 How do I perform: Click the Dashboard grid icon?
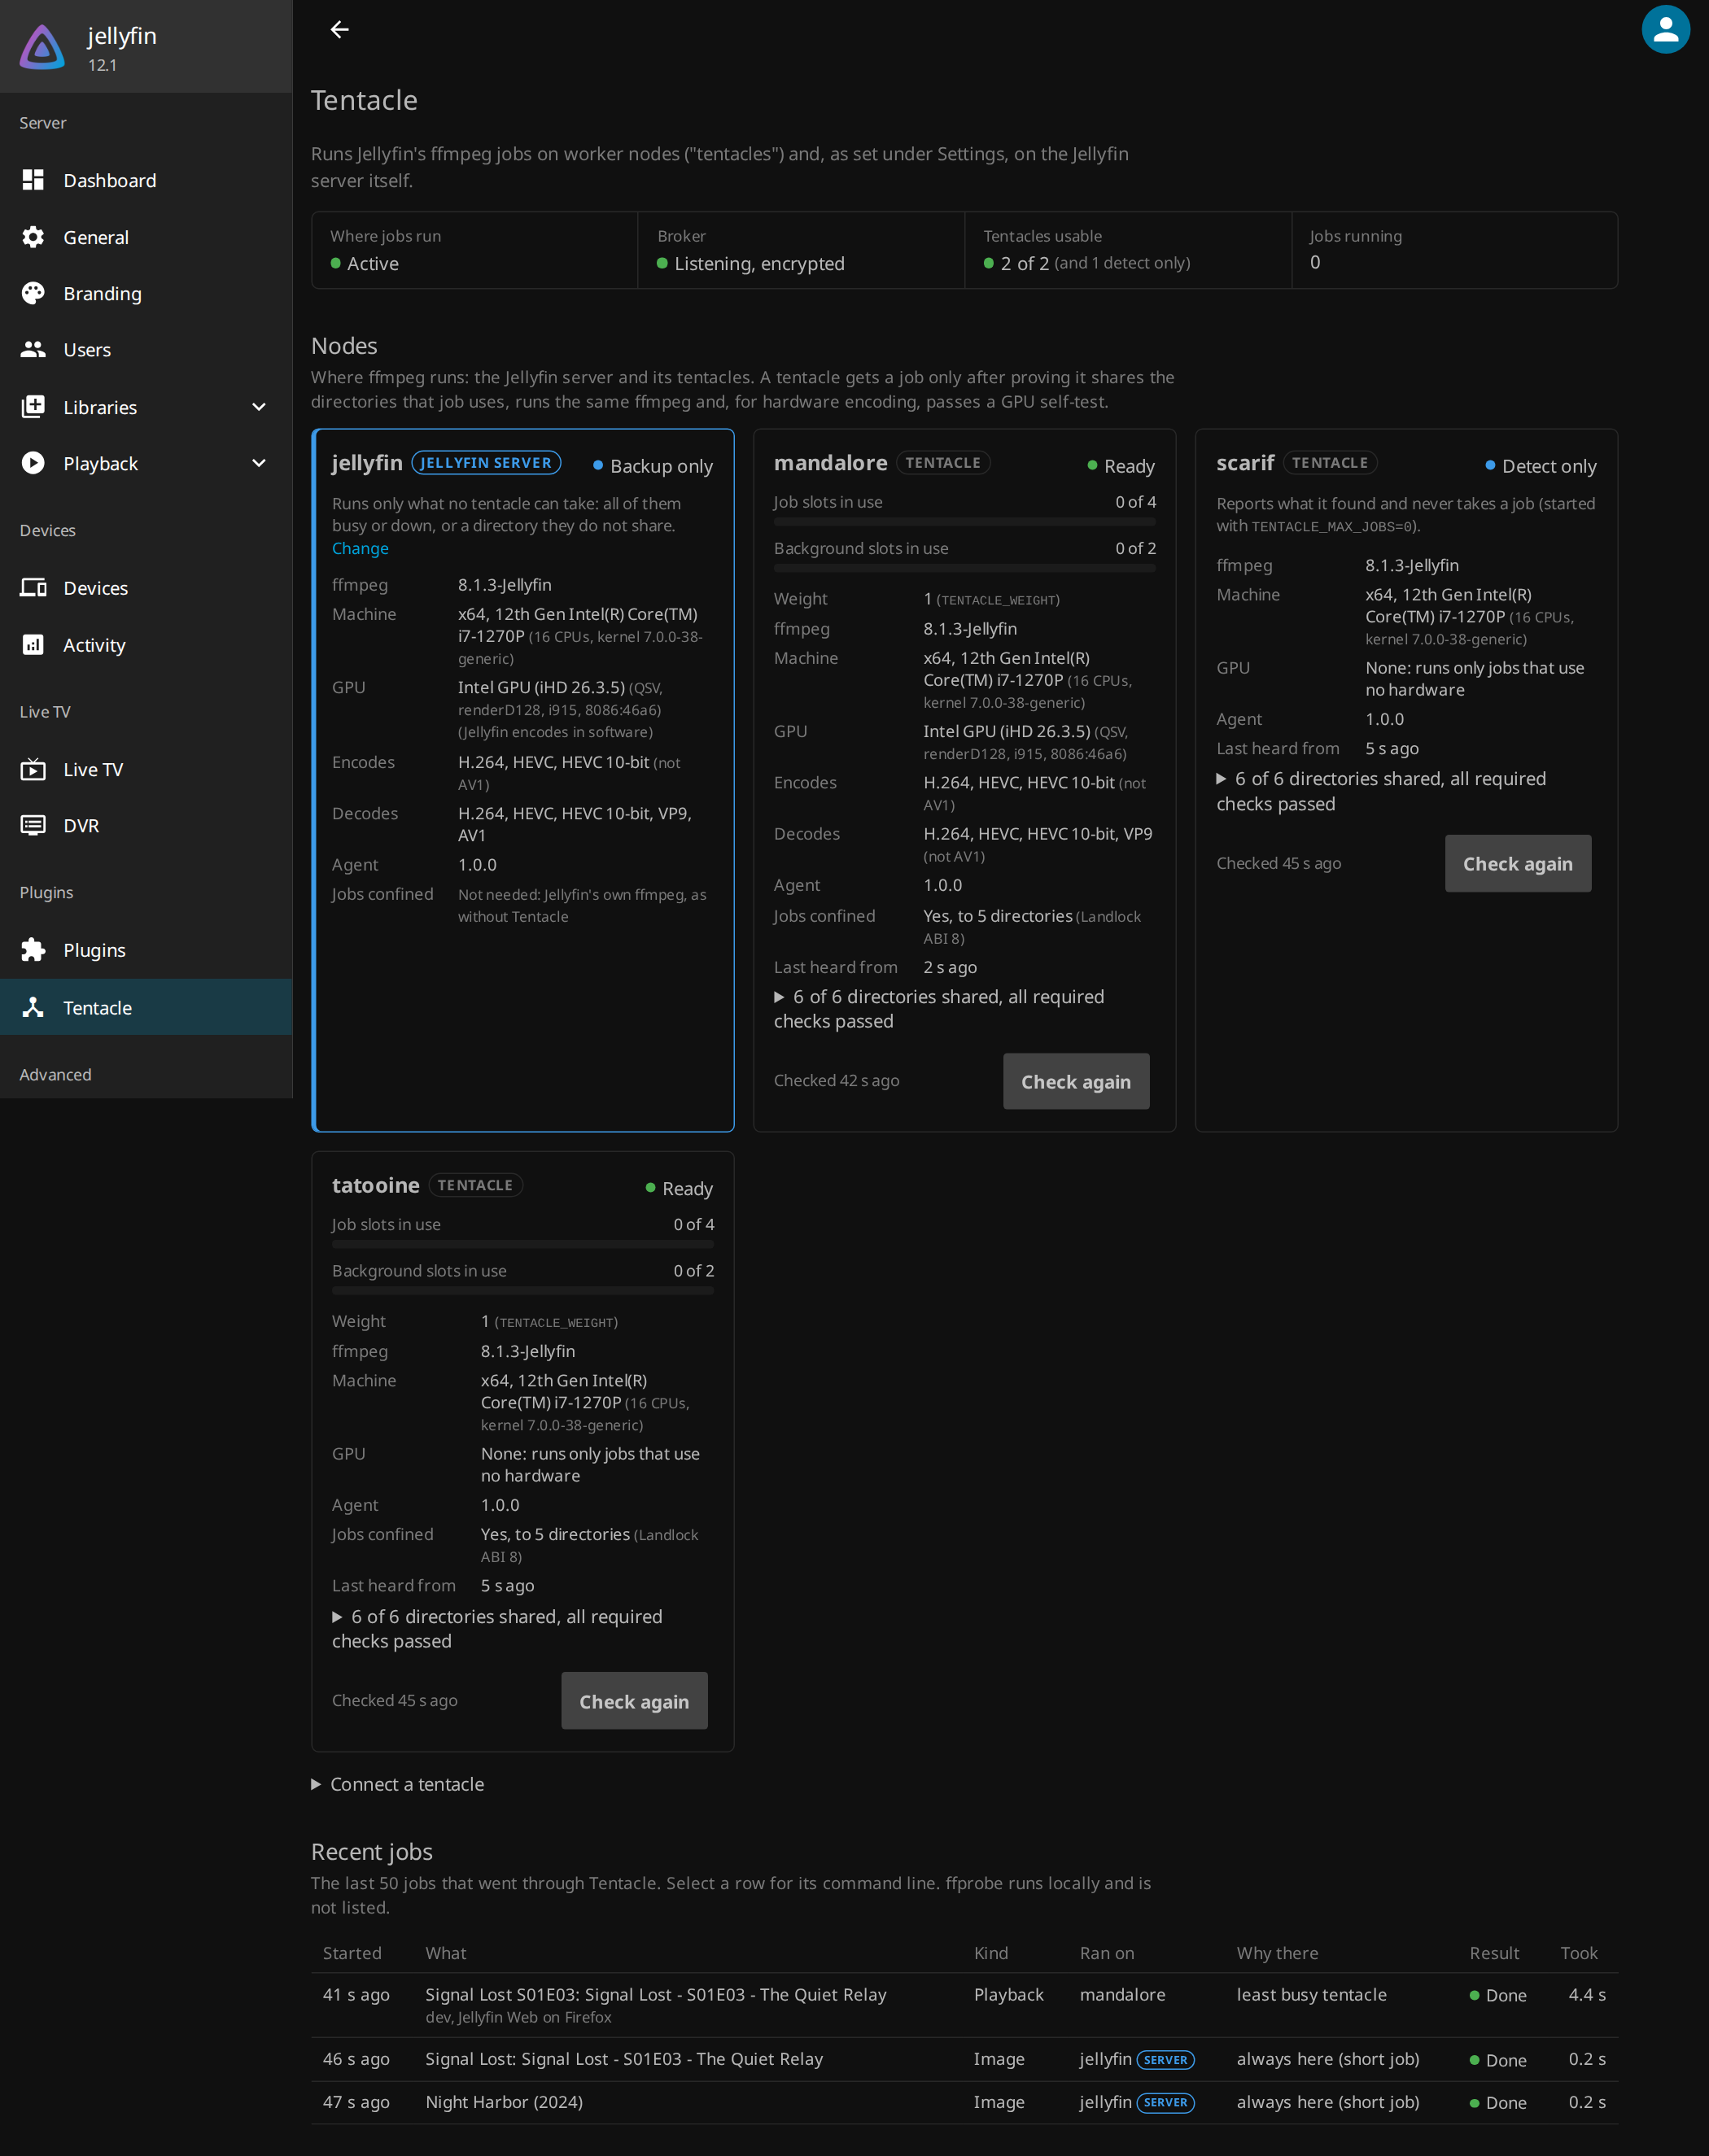pos(33,180)
